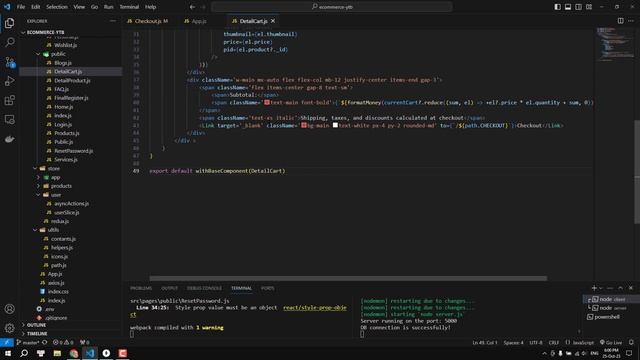The image size is (640, 360).
Task: Click the split editor right icon
Action: (620, 21)
